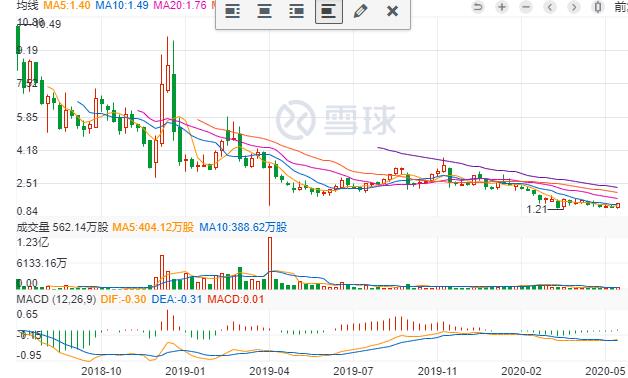Align image left with text wrap
Viewport: 628px width, 378px height.
coord(232,11)
